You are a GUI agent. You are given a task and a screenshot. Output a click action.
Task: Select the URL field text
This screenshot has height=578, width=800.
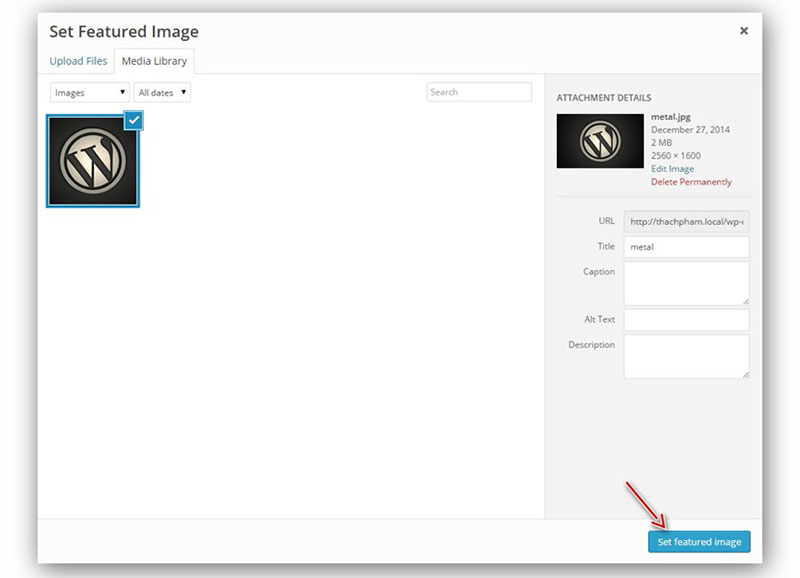[x=686, y=221]
